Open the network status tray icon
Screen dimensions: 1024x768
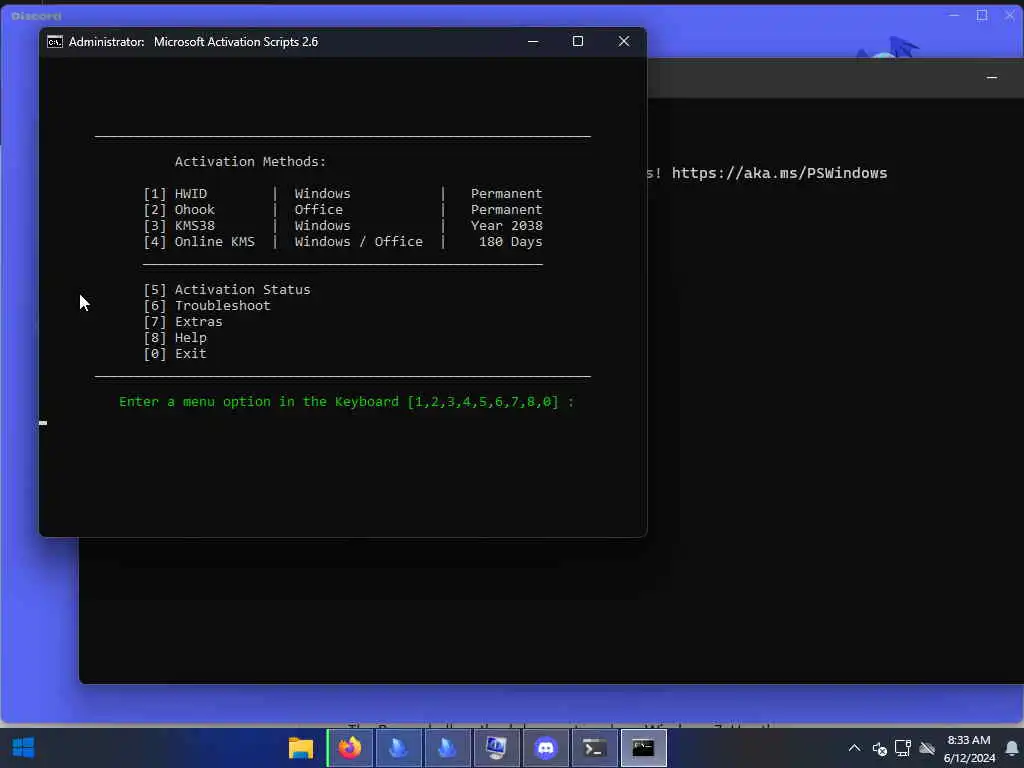[x=903, y=748]
